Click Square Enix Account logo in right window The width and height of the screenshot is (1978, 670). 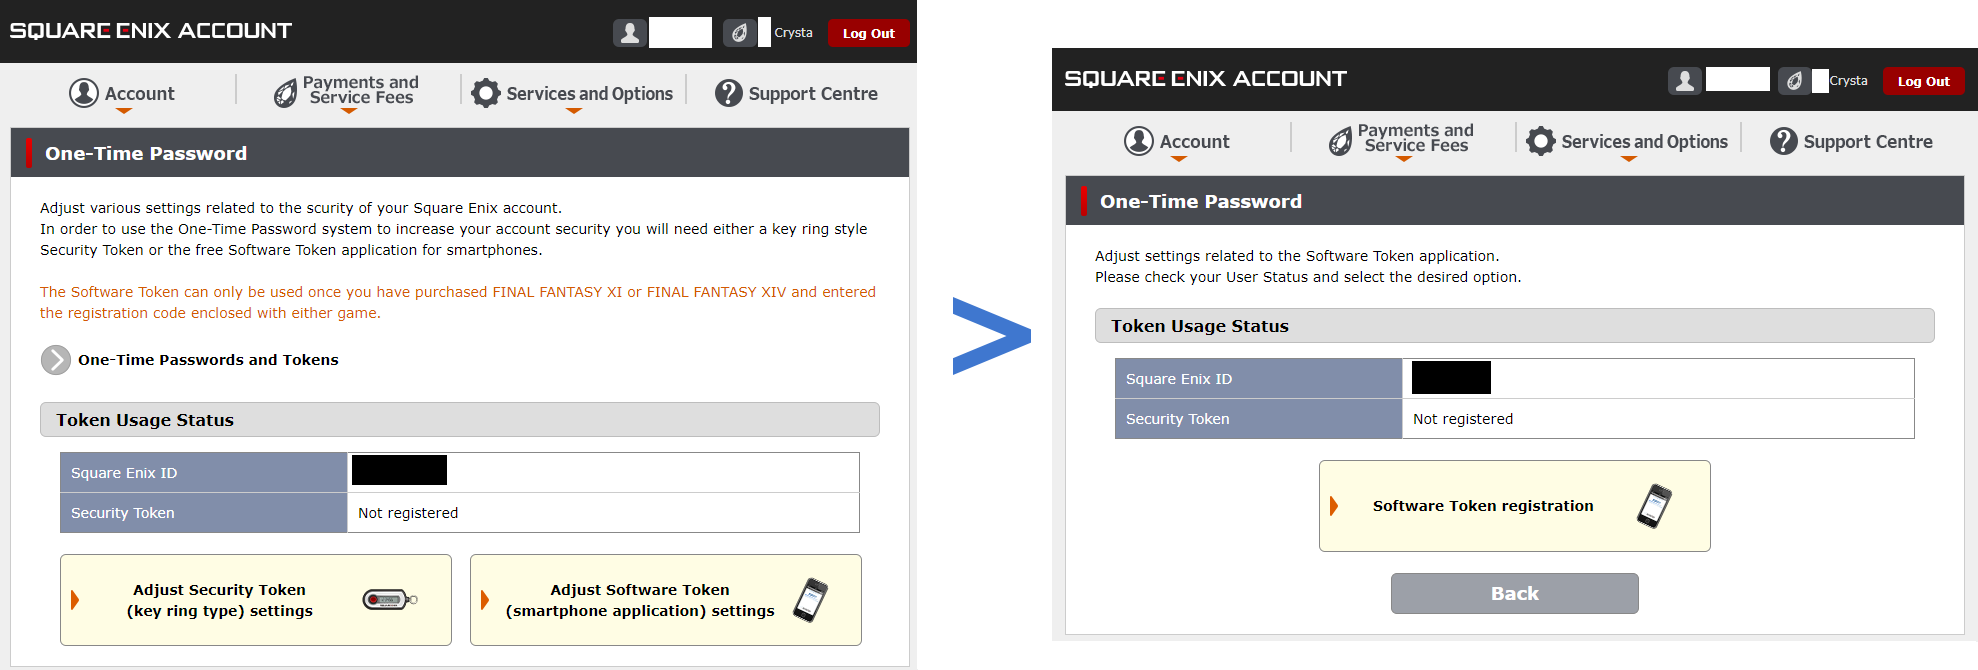click(x=1206, y=79)
